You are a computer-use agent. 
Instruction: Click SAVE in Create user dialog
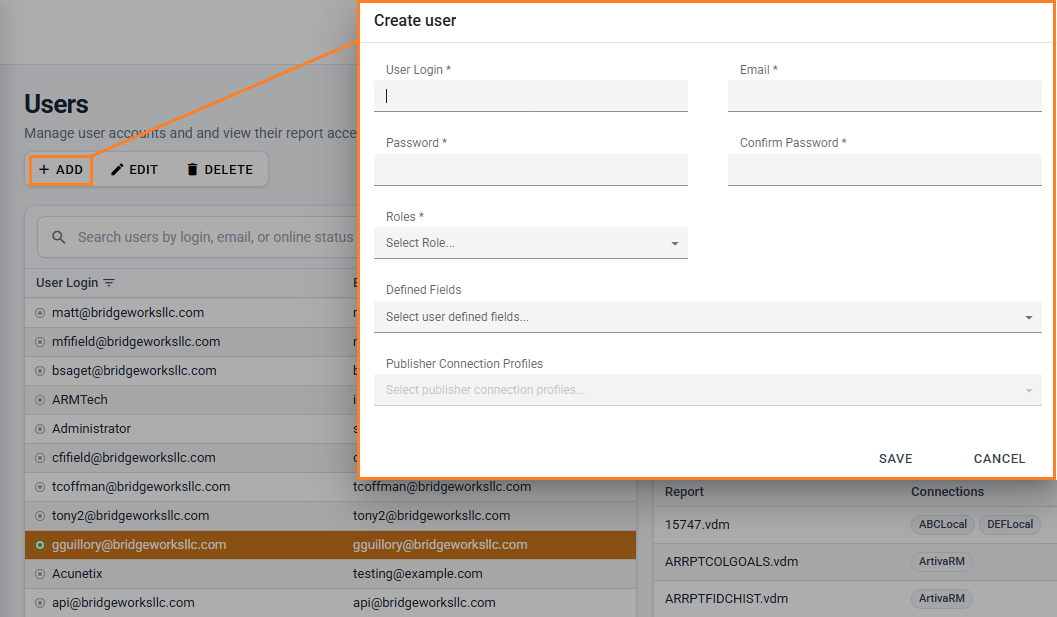coord(895,459)
